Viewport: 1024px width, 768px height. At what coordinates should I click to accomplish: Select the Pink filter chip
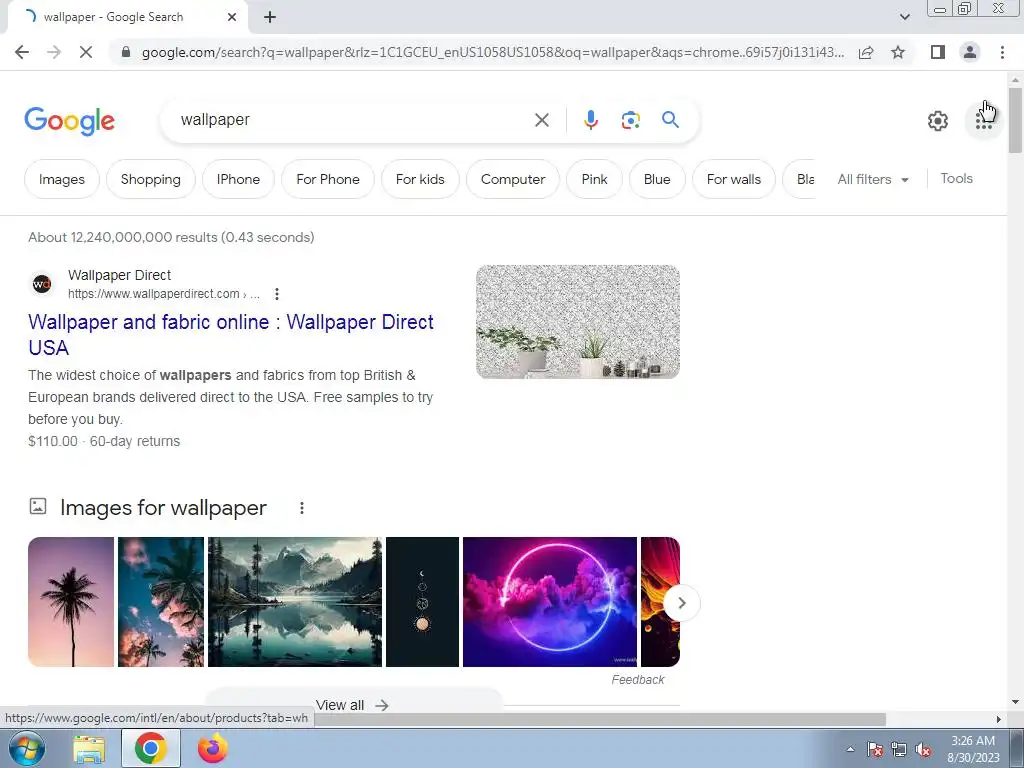pyautogui.click(x=594, y=179)
